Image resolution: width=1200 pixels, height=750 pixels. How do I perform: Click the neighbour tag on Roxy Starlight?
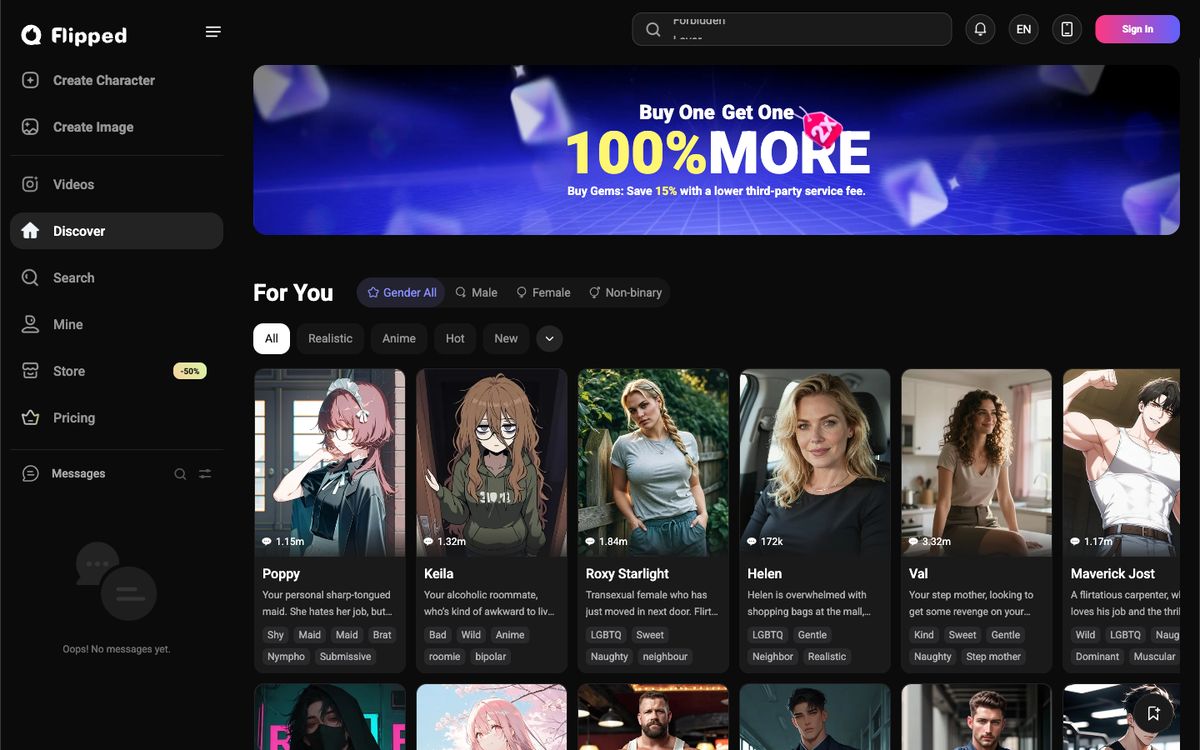point(666,657)
